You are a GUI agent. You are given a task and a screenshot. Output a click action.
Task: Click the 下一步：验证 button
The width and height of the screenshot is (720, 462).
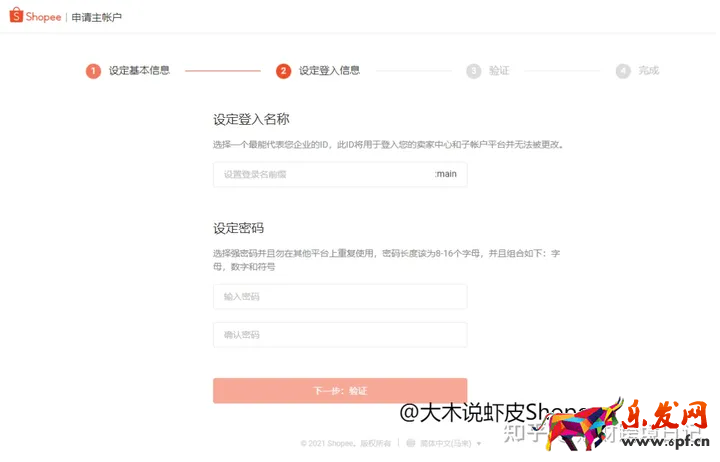click(340, 391)
